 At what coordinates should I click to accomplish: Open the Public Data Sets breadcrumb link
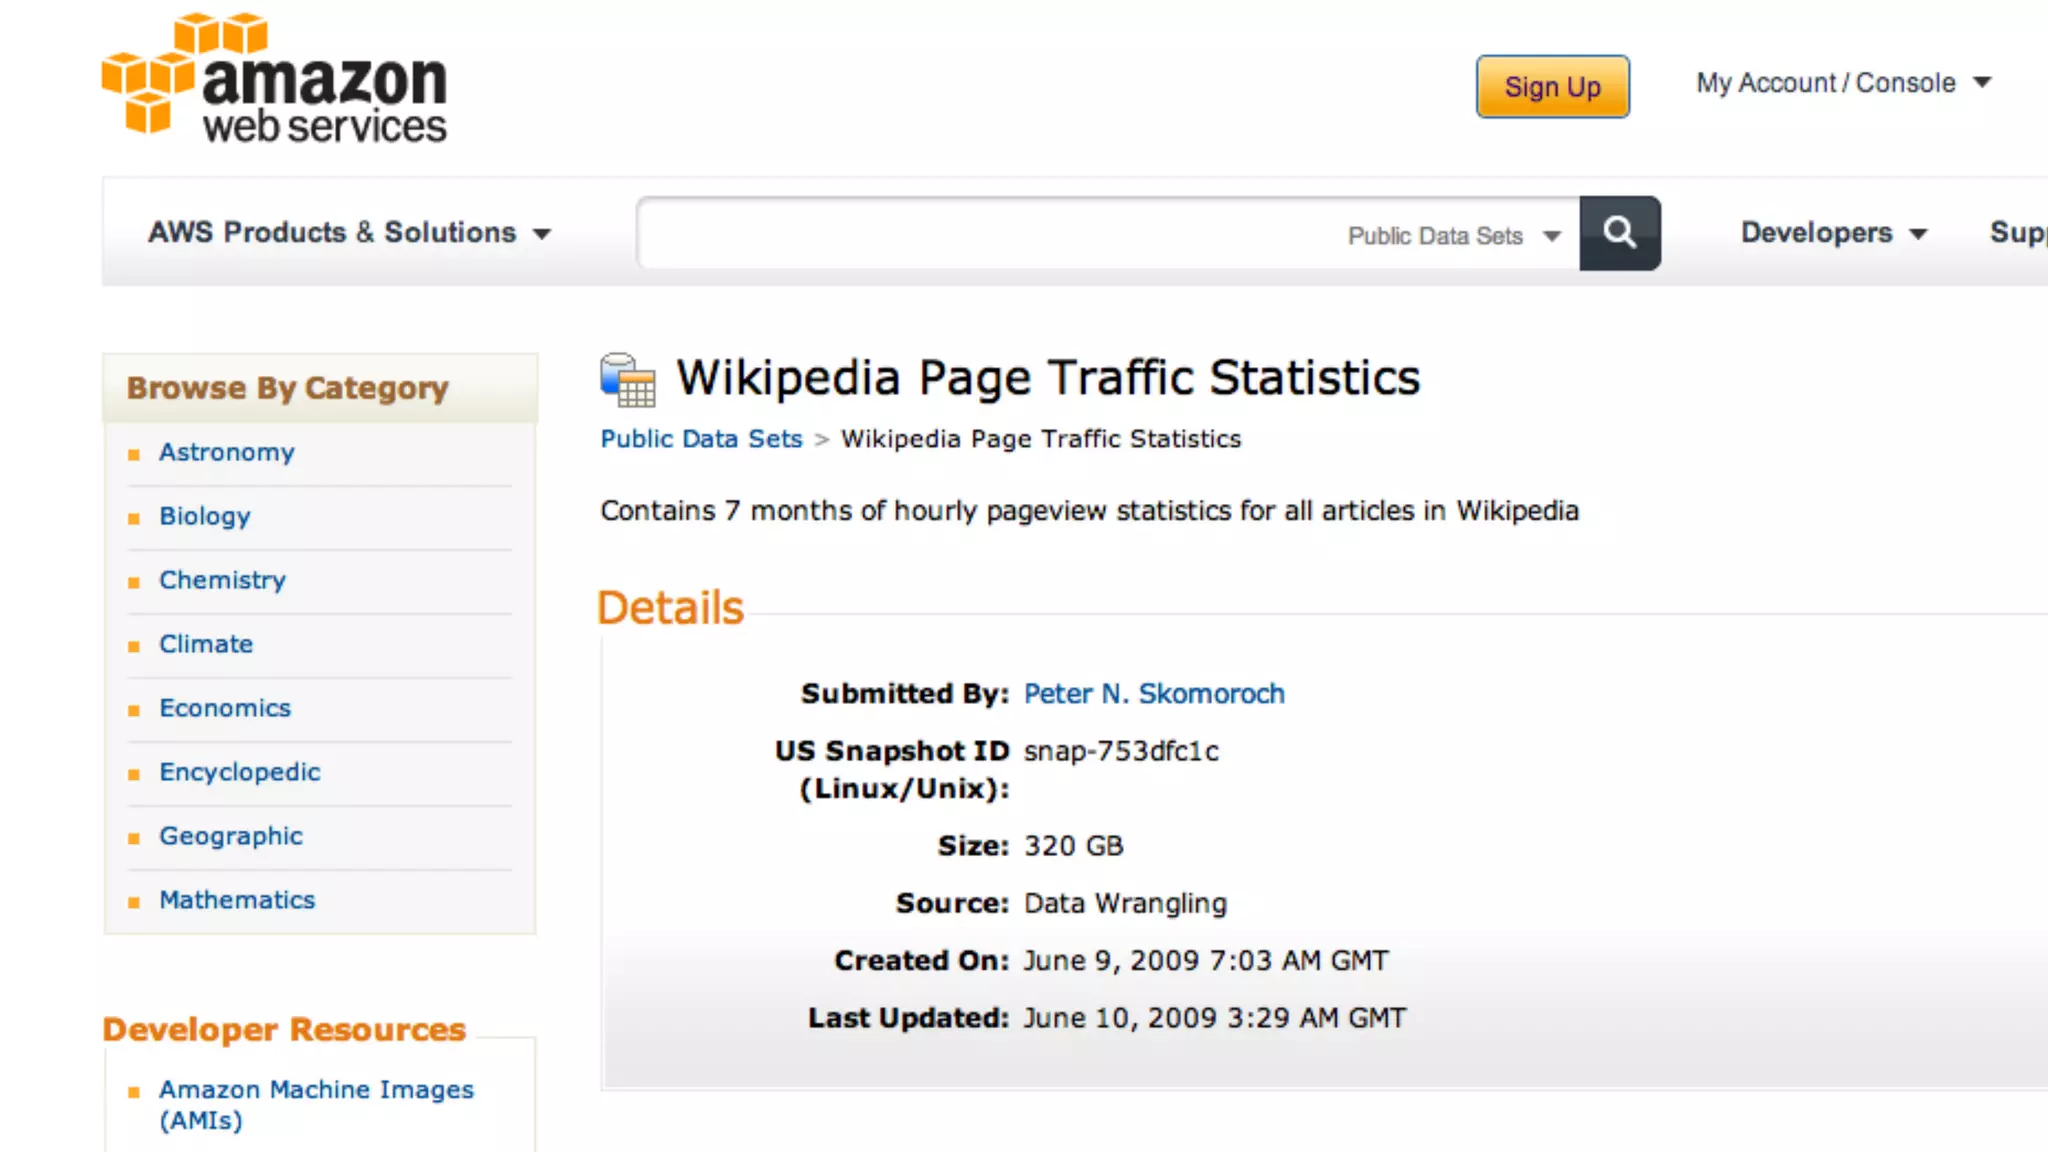point(701,439)
